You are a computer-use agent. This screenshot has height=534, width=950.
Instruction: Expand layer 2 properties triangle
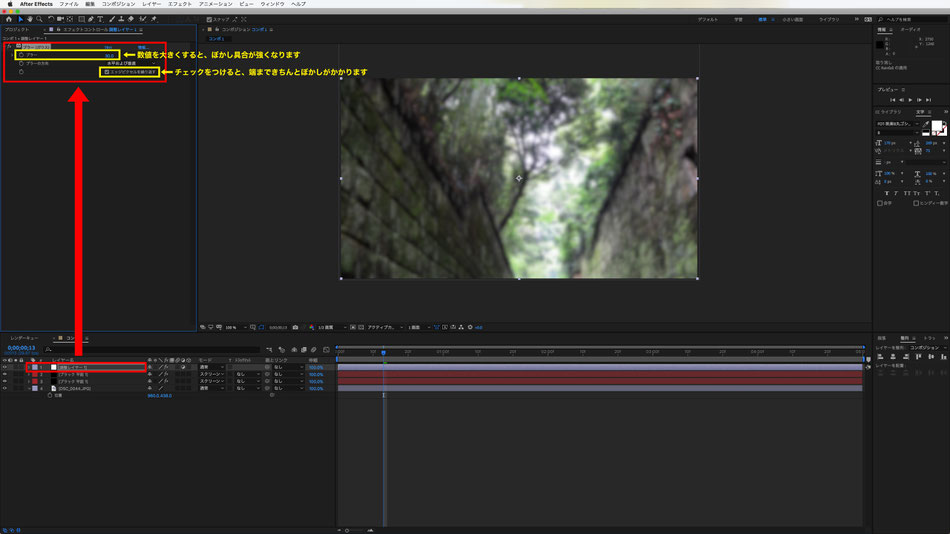coord(28,375)
